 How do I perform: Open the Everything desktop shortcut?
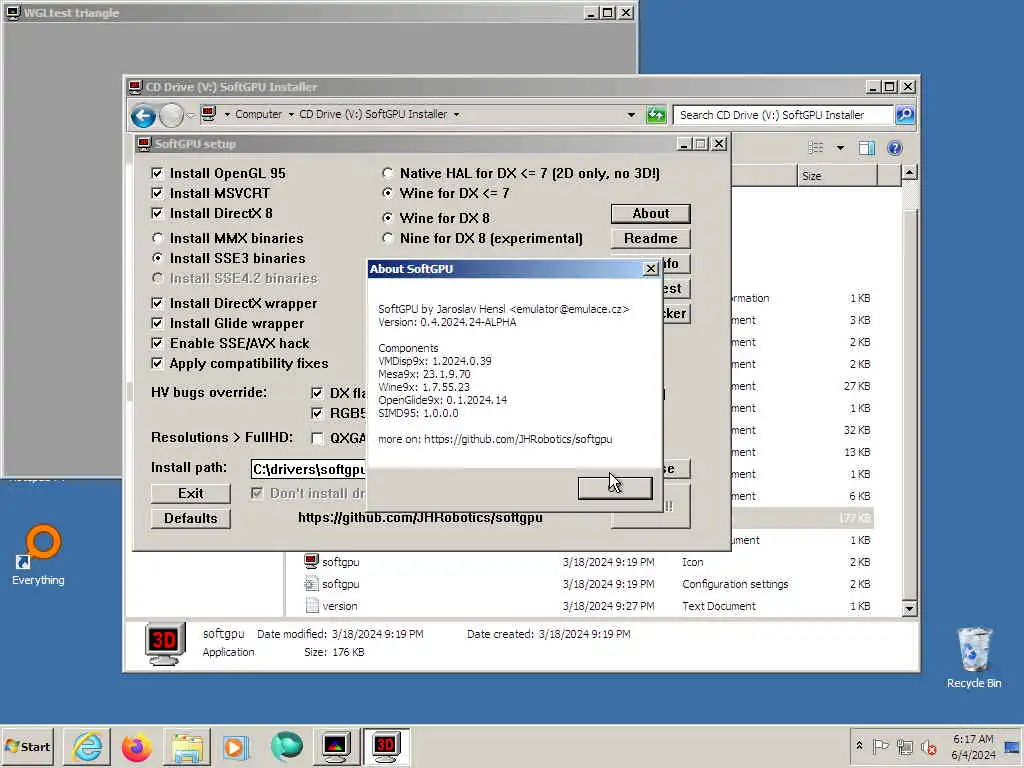pyautogui.click(x=38, y=555)
